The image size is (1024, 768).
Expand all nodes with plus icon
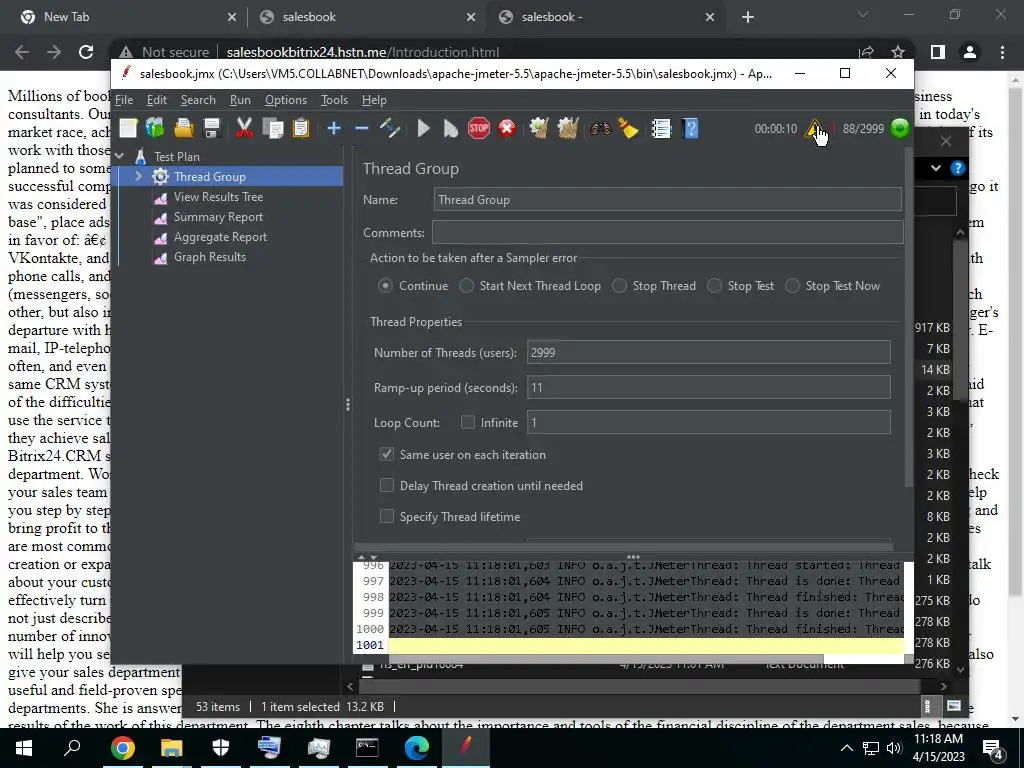coord(334,128)
